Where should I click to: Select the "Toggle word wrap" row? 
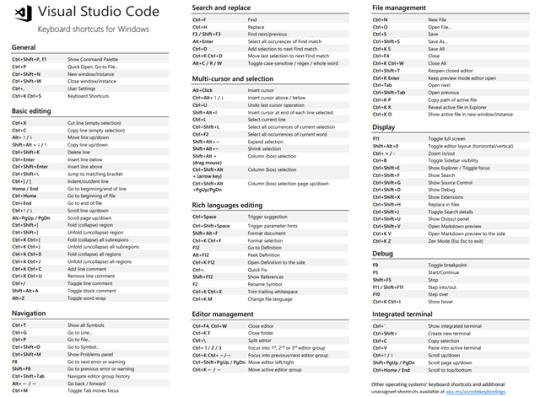pyautogui.click(x=90, y=298)
